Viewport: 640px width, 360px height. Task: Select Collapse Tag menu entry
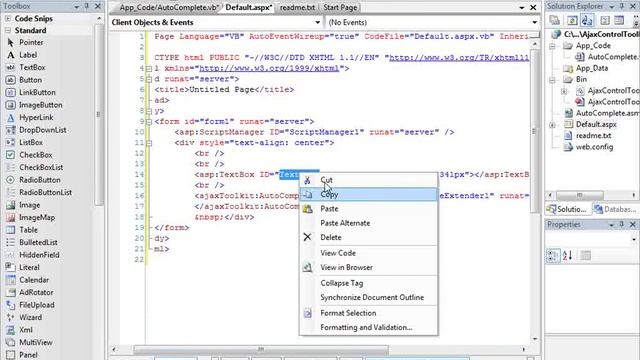(369, 283)
